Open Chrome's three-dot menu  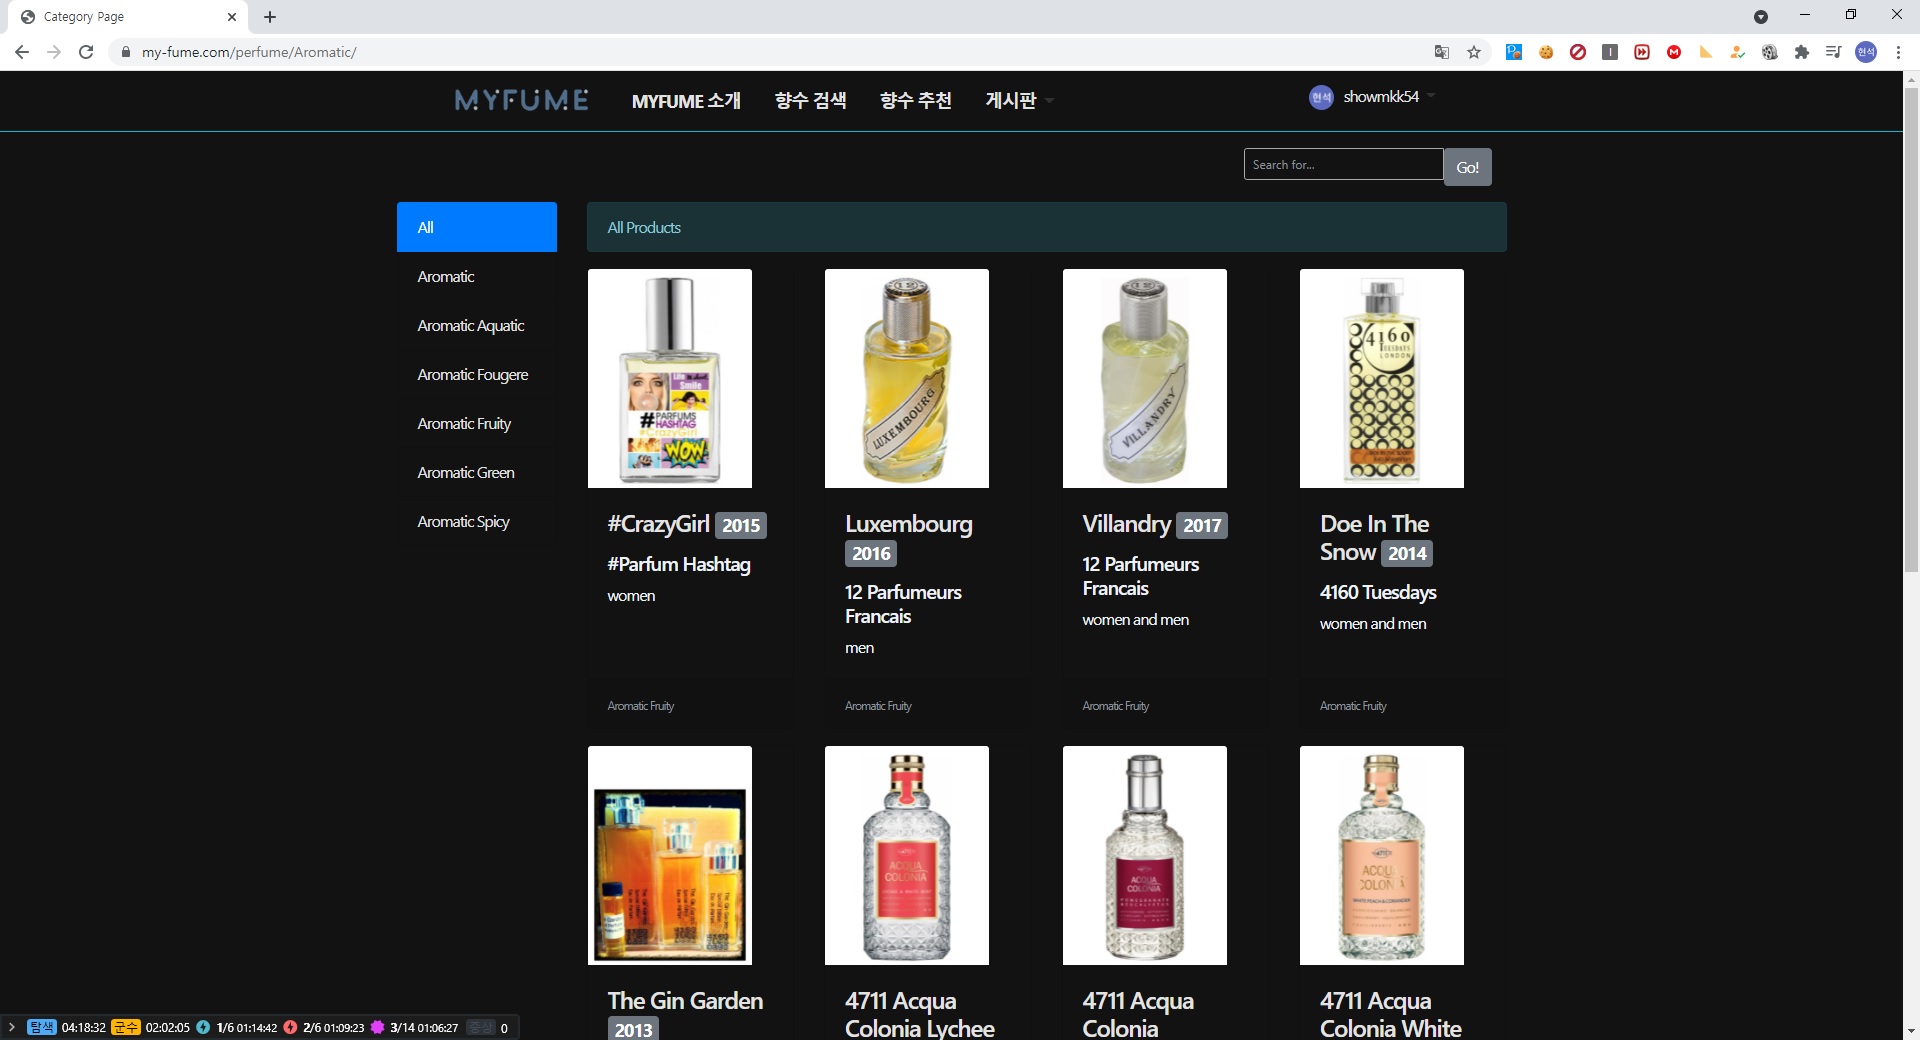click(x=1898, y=52)
